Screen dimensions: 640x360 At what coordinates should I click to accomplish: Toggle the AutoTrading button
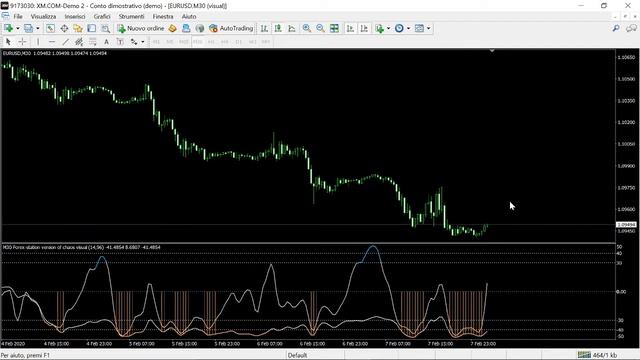click(231, 28)
